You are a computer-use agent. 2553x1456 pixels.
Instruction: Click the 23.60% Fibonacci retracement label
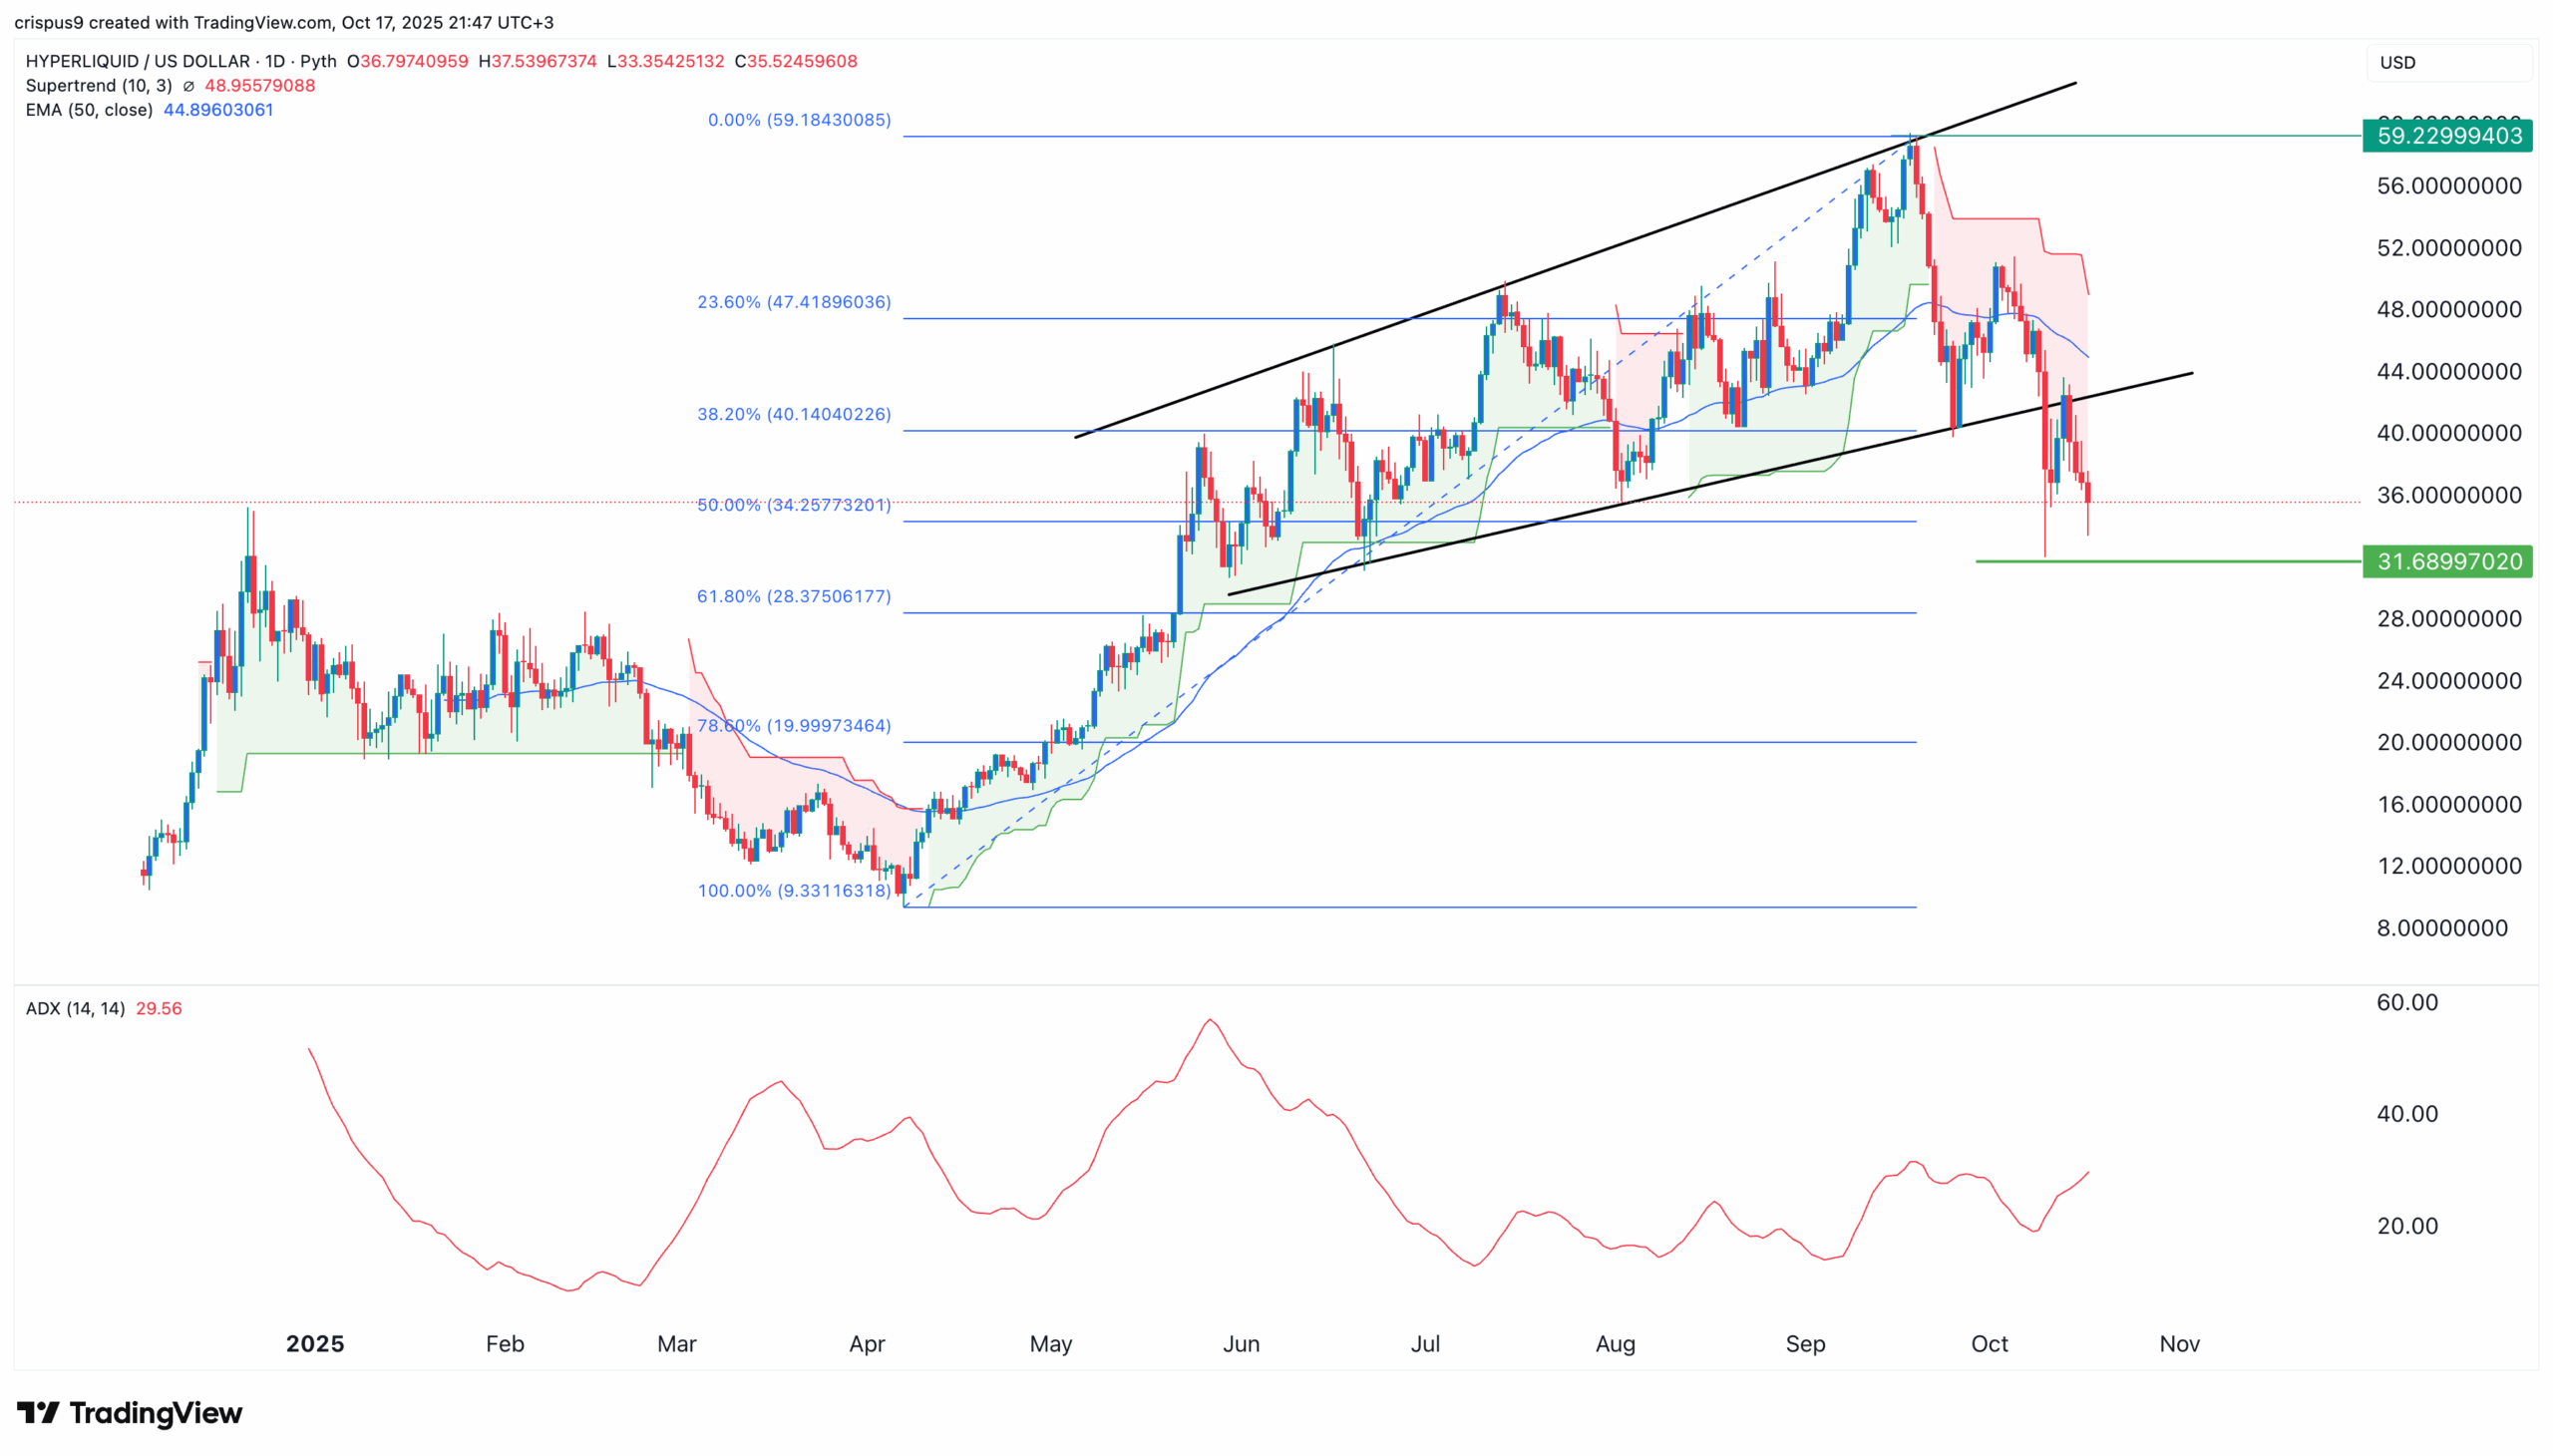(x=793, y=302)
